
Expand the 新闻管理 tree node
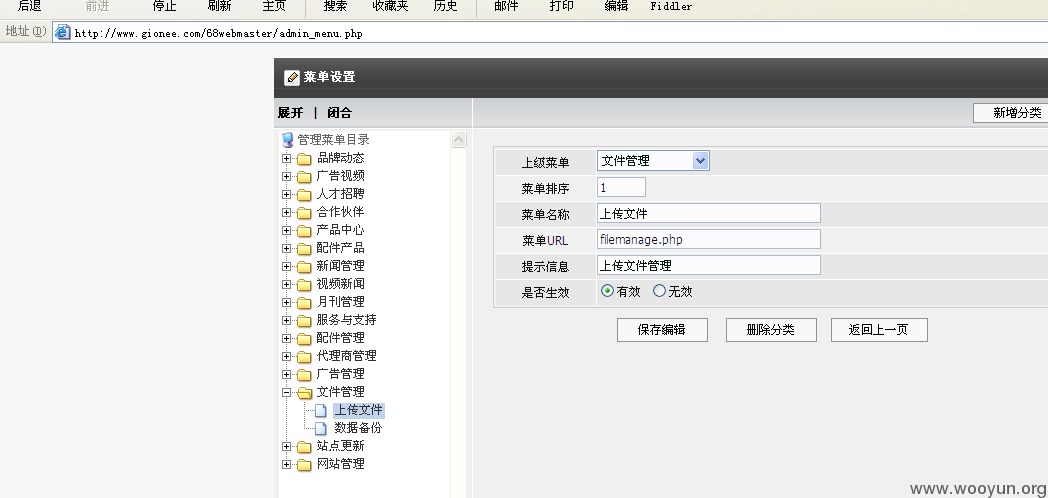tap(287, 267)
